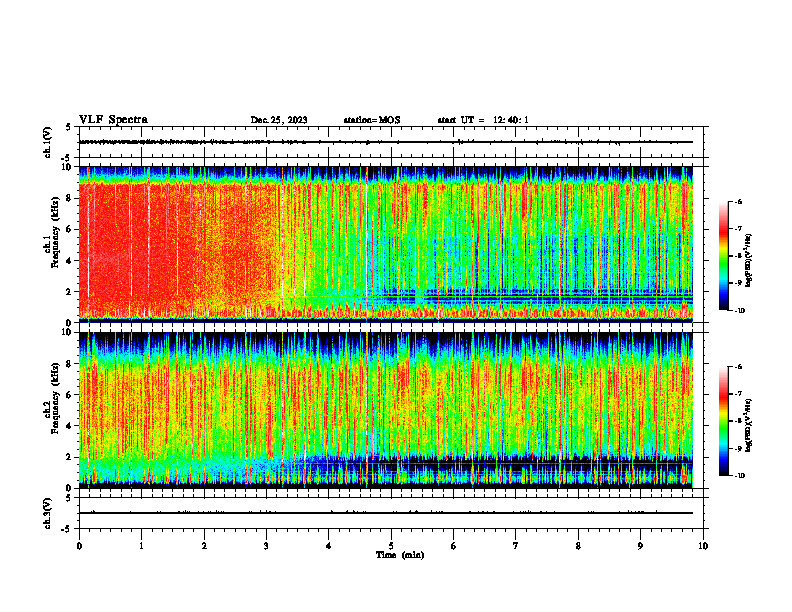Click the 'Time (min)' x-axis label
This screenshot has height=612, width=792.
400,555
